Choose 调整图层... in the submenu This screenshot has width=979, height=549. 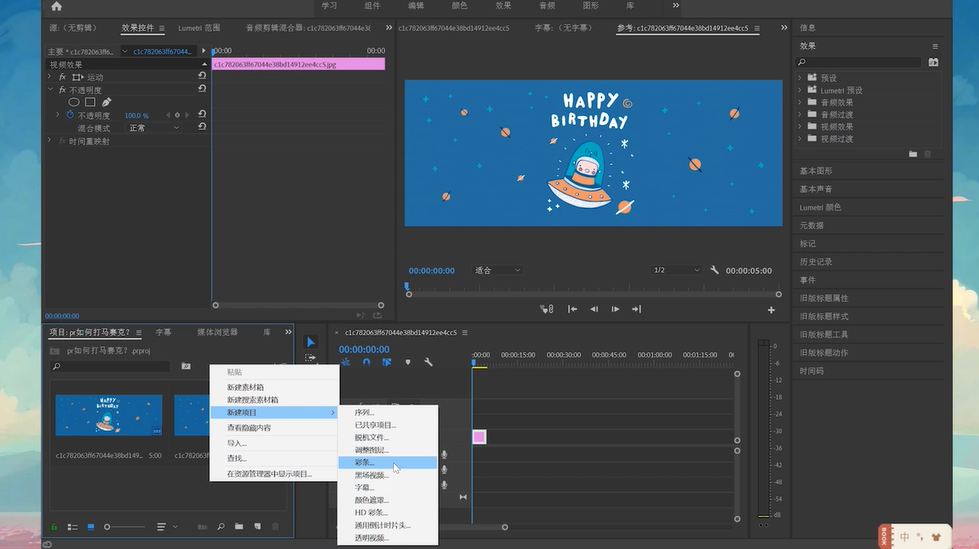tap(387, 450)
